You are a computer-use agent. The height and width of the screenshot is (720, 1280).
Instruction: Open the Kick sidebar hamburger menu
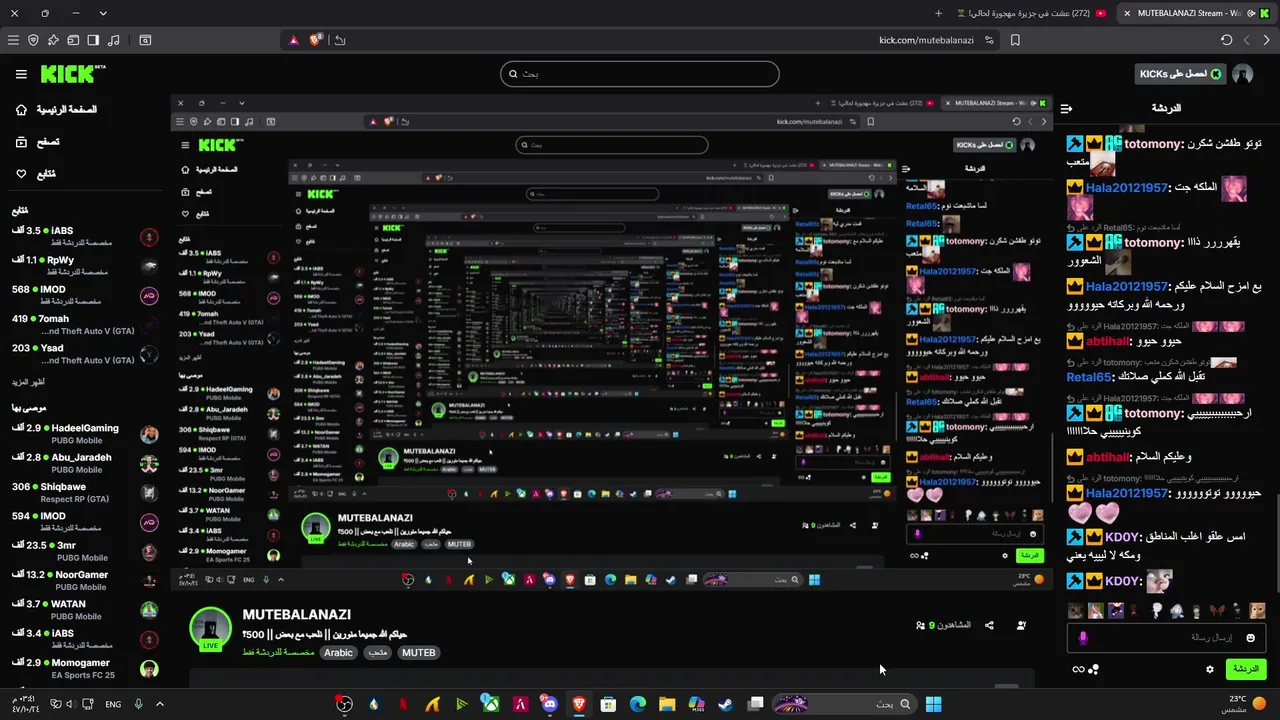(x=21, y=74)
